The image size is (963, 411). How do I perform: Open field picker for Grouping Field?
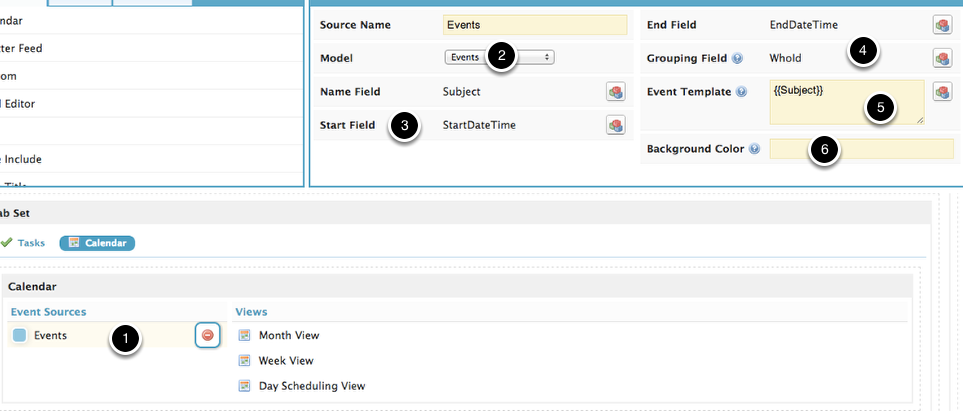point(942,58)
